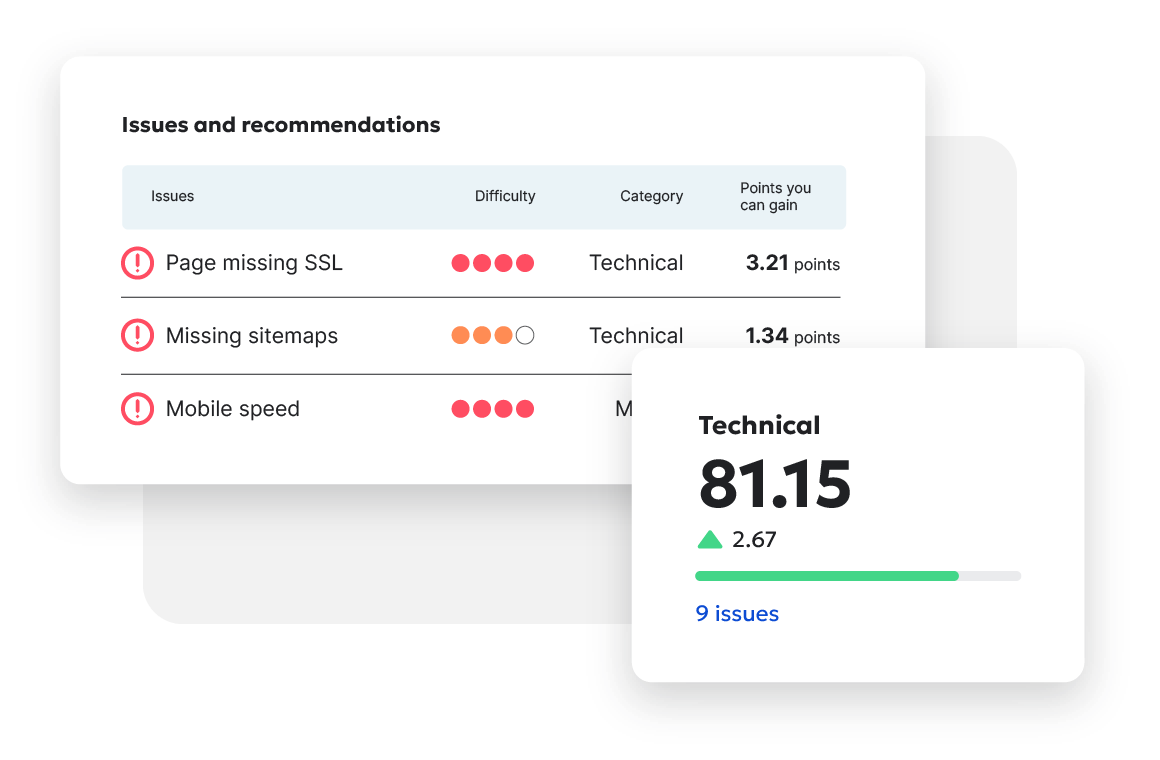Click the Issues column header
The width and height of the screenshot is (1160, 760).
click(x=172, y=196)
